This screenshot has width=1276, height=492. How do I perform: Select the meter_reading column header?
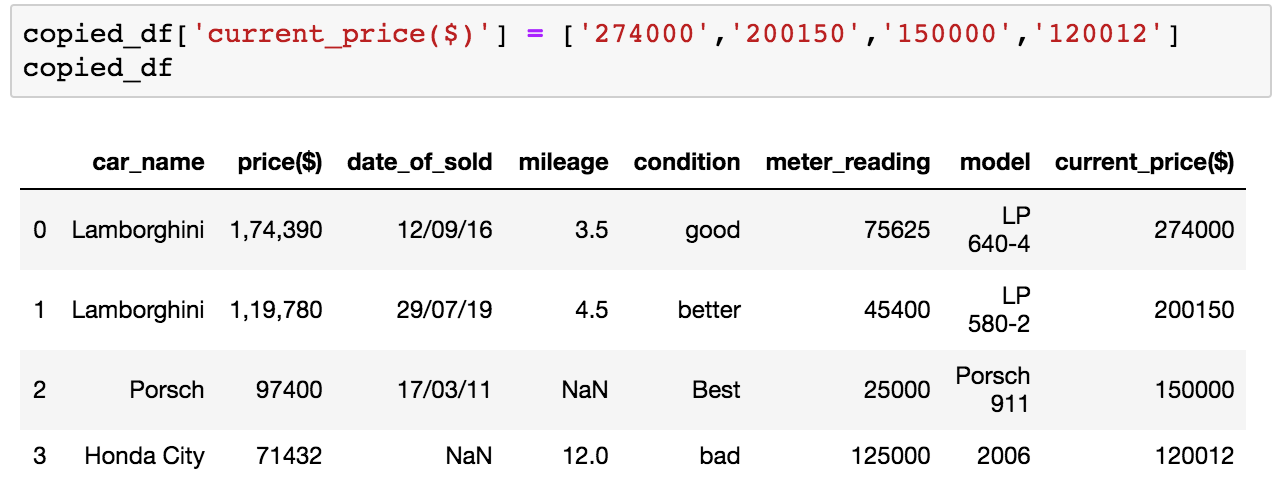848,162
